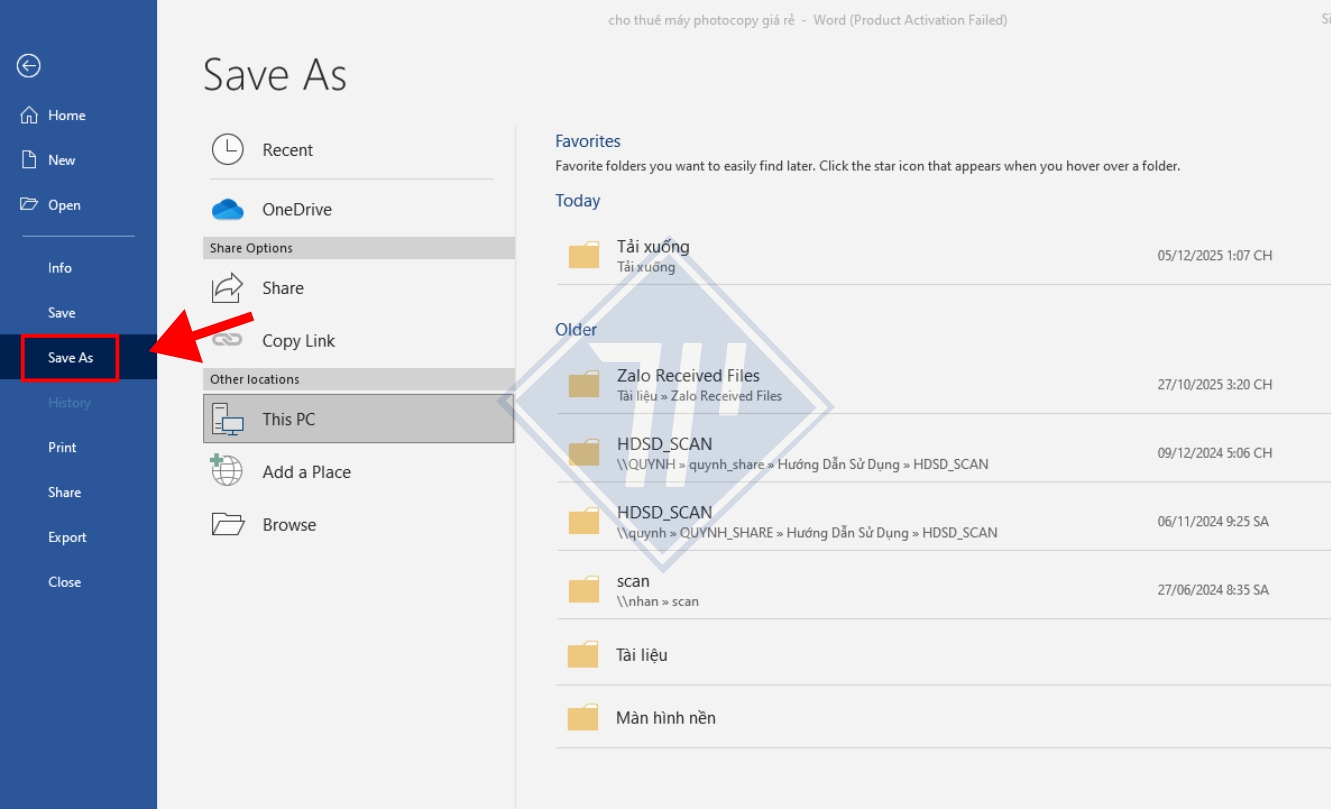Select the Màn hình nền folder
The width and height of the screenshot is (1331, 809).
pos(943,717)
